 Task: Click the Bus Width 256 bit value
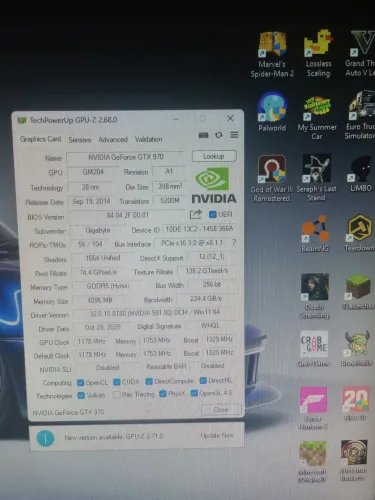(x=212, y=284)
